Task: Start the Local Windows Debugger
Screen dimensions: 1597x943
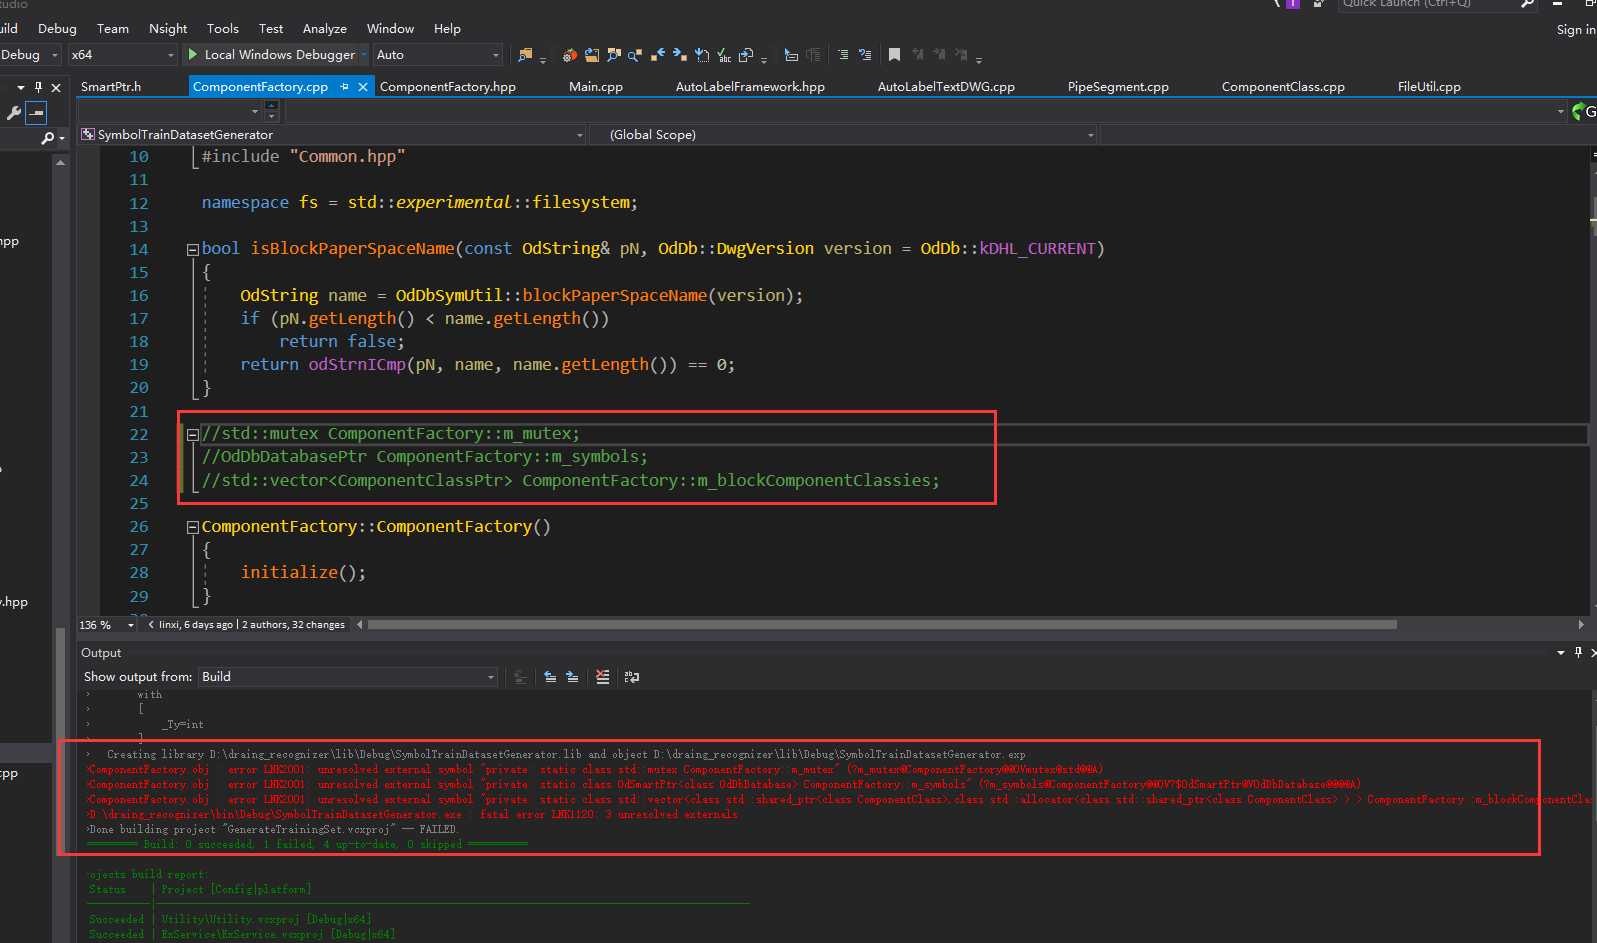Action: [x=270, y=55]
